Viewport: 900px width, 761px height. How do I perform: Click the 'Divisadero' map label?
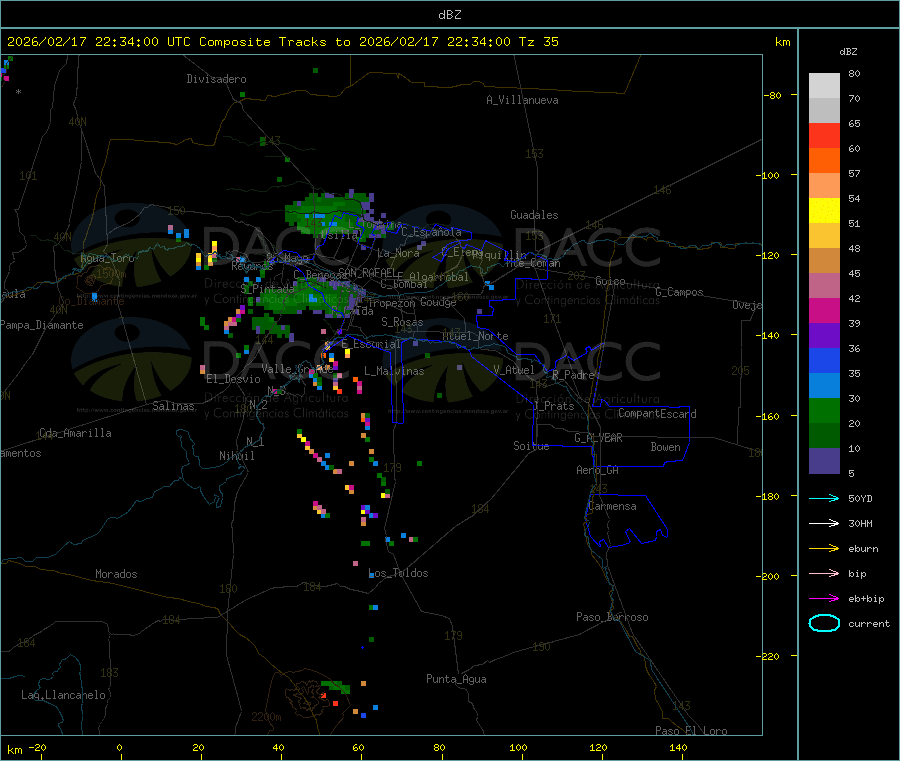pyautogui.click(x=216, y=79)
